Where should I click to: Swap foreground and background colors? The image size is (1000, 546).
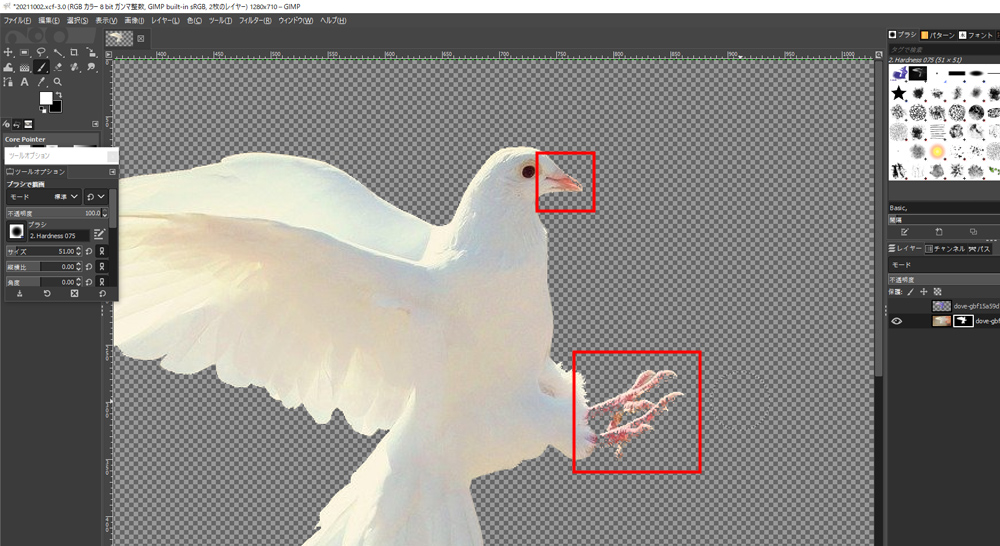click(x=59, y=94)
